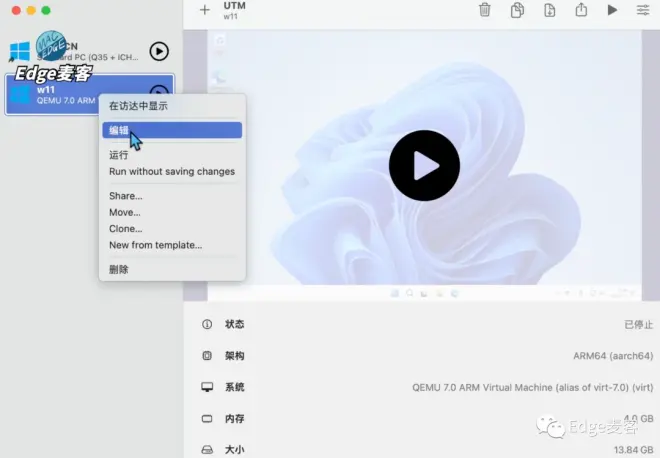Share the VM with the toolbar share icon
Viewport: 660px width, 458px height.
coord(581,9)
